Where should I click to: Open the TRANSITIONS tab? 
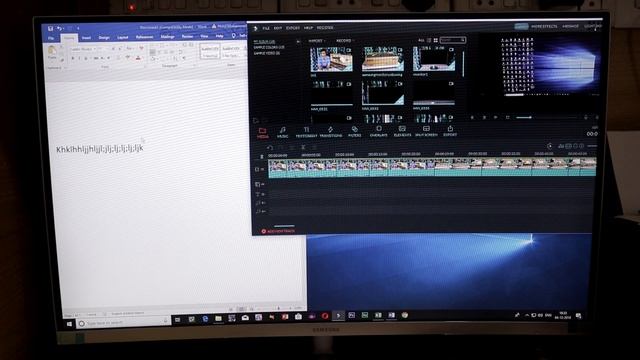331,132
